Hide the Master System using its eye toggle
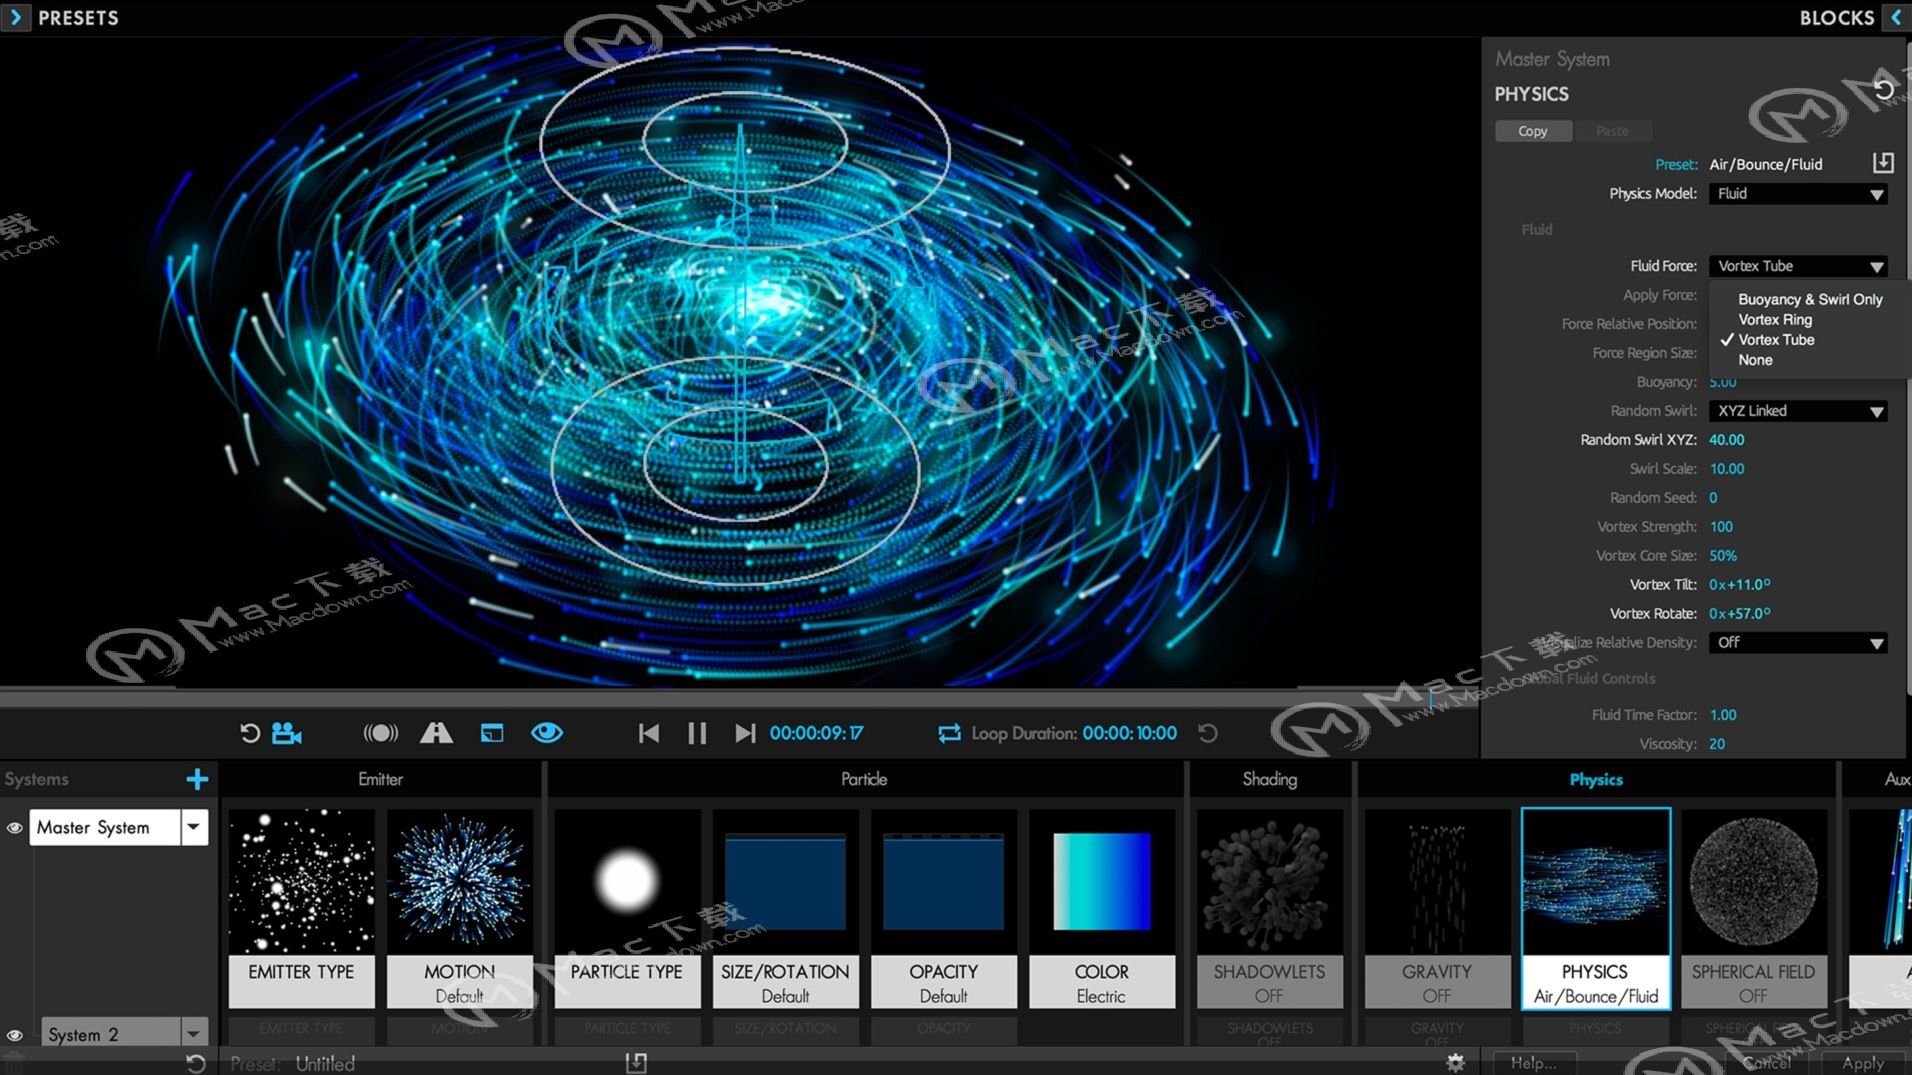1912x1075 pixels. [14, 827]
